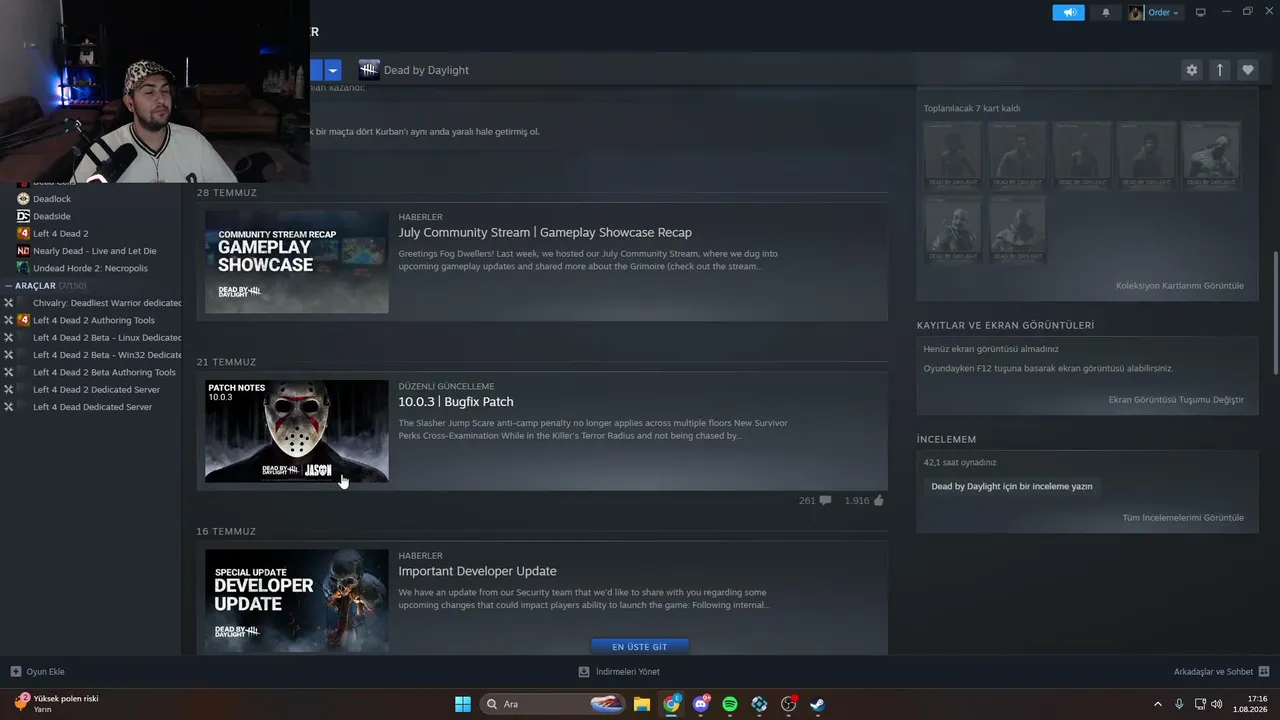
Task: Open the notifications bell
Action: pyautogui.click(x=1106, y=12)
